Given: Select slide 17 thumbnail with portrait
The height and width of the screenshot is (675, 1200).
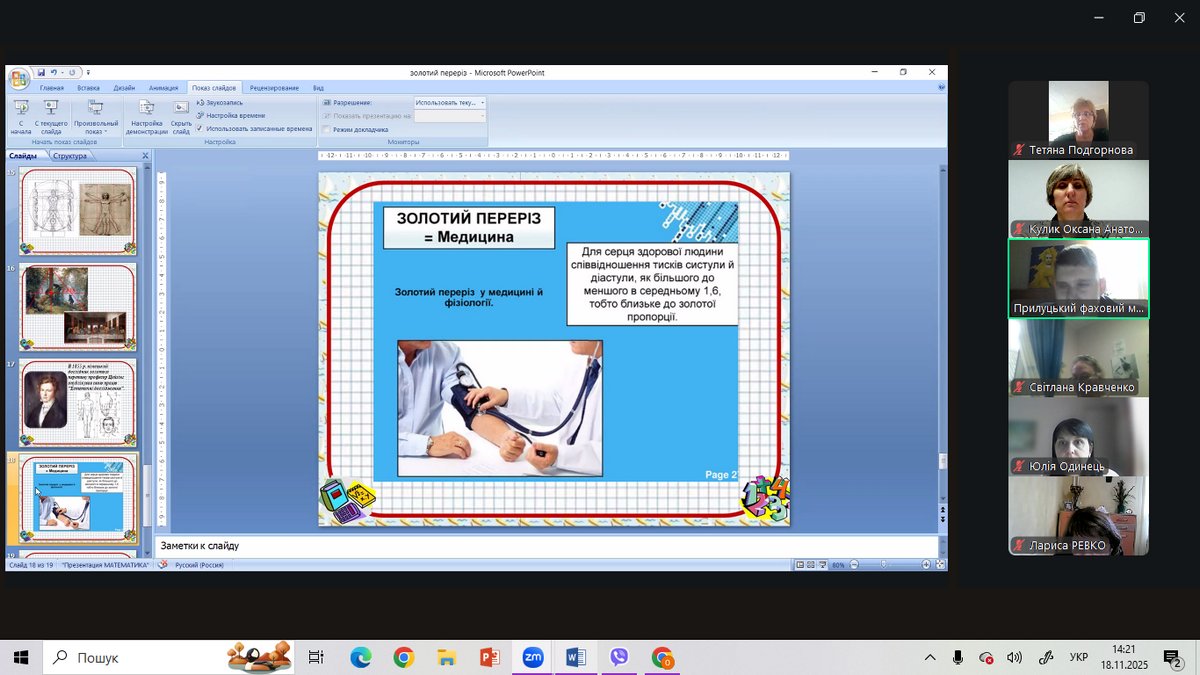Looking at the screenshot, I should [78, 402].
